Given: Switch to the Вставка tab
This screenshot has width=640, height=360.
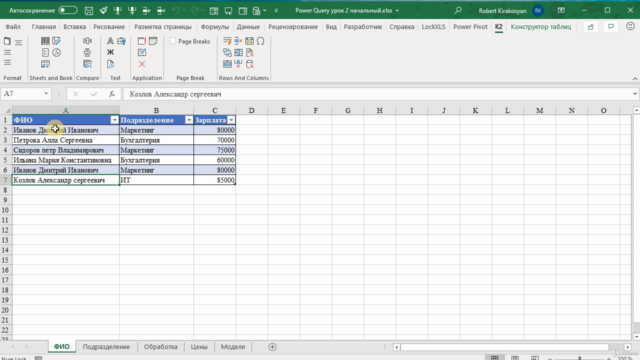Looking at the screenshot, I should 75,27.
